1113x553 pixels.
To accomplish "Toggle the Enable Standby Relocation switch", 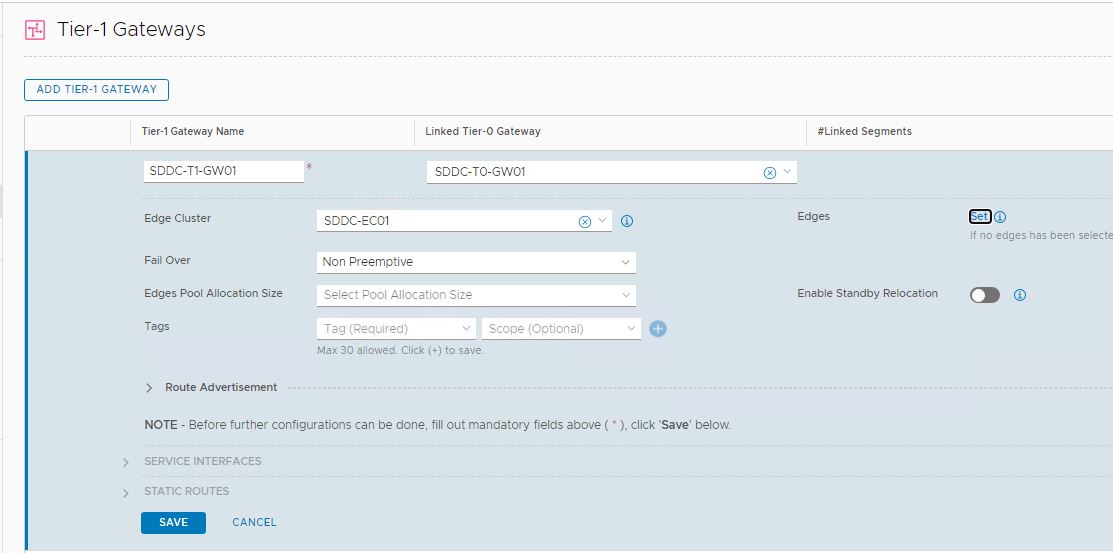I will pos(984,295).
